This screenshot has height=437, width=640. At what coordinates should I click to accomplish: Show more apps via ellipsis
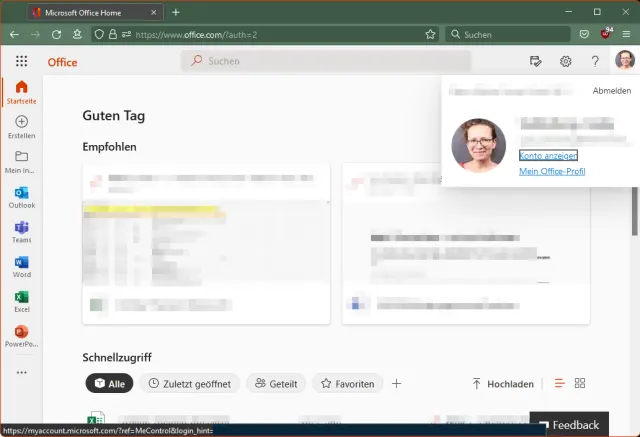(x=22, y=373)
